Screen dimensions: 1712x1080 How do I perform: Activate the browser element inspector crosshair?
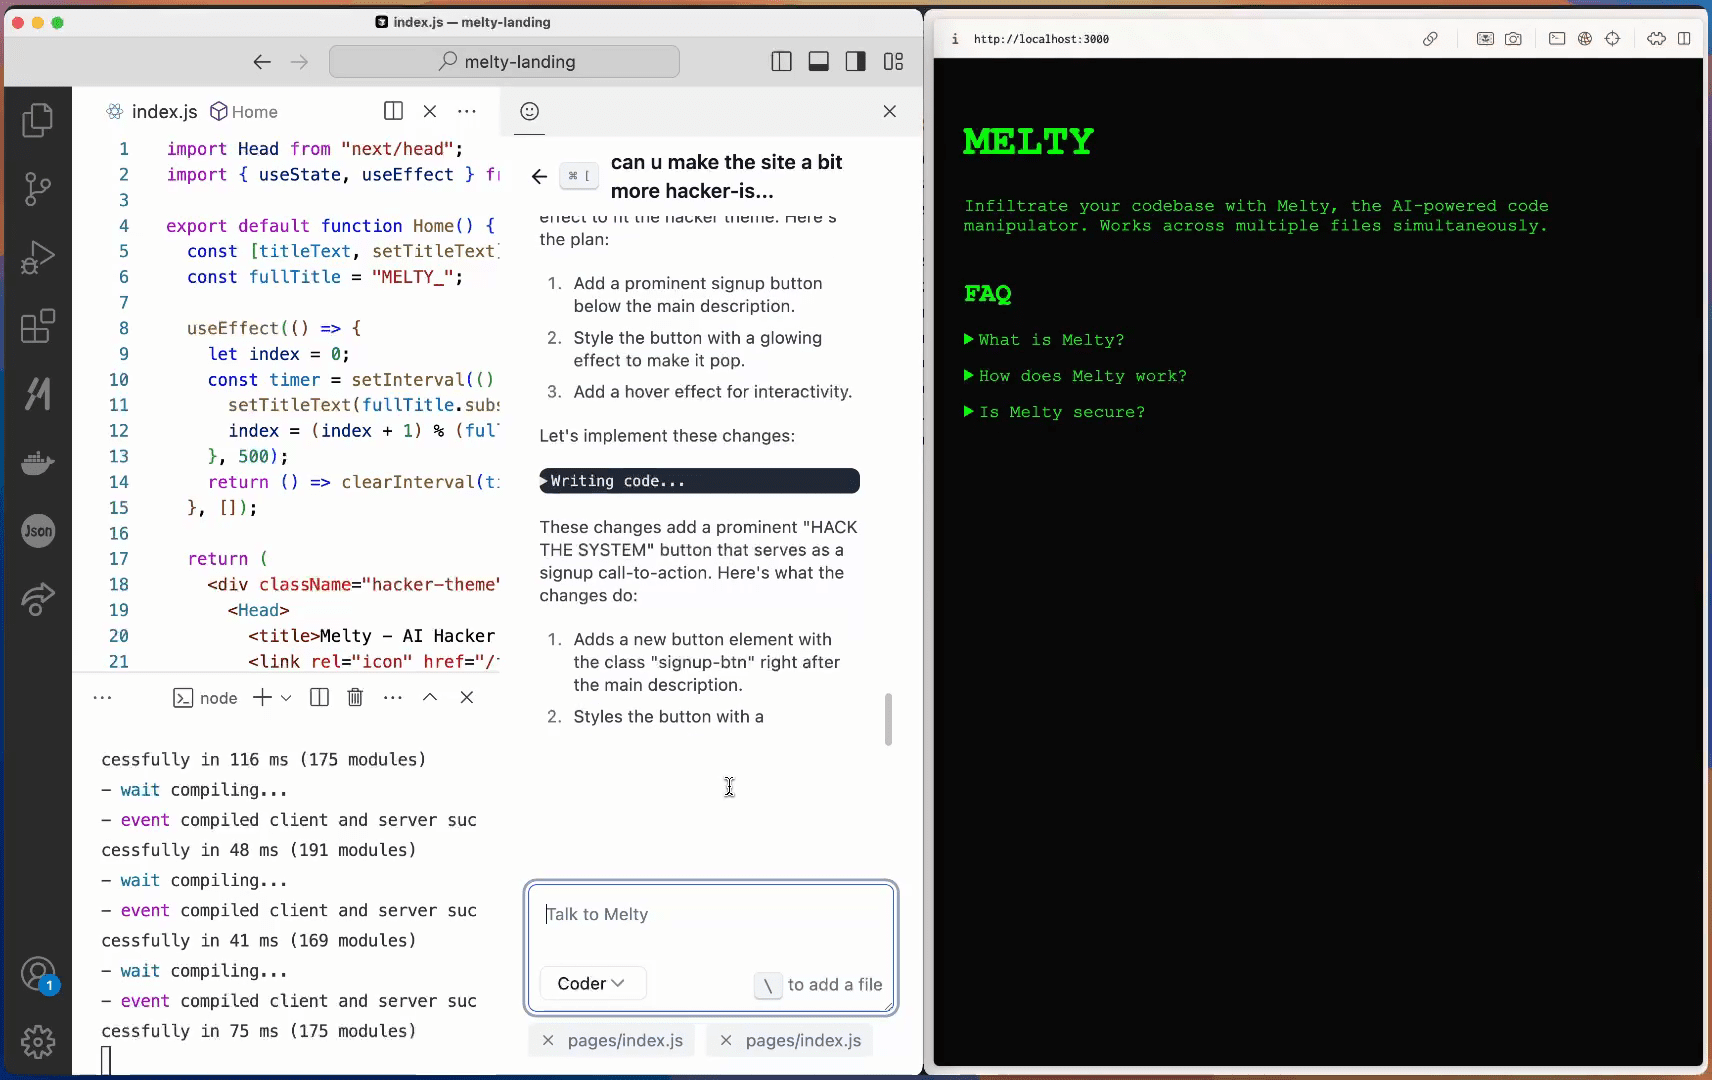point(1612,39)
